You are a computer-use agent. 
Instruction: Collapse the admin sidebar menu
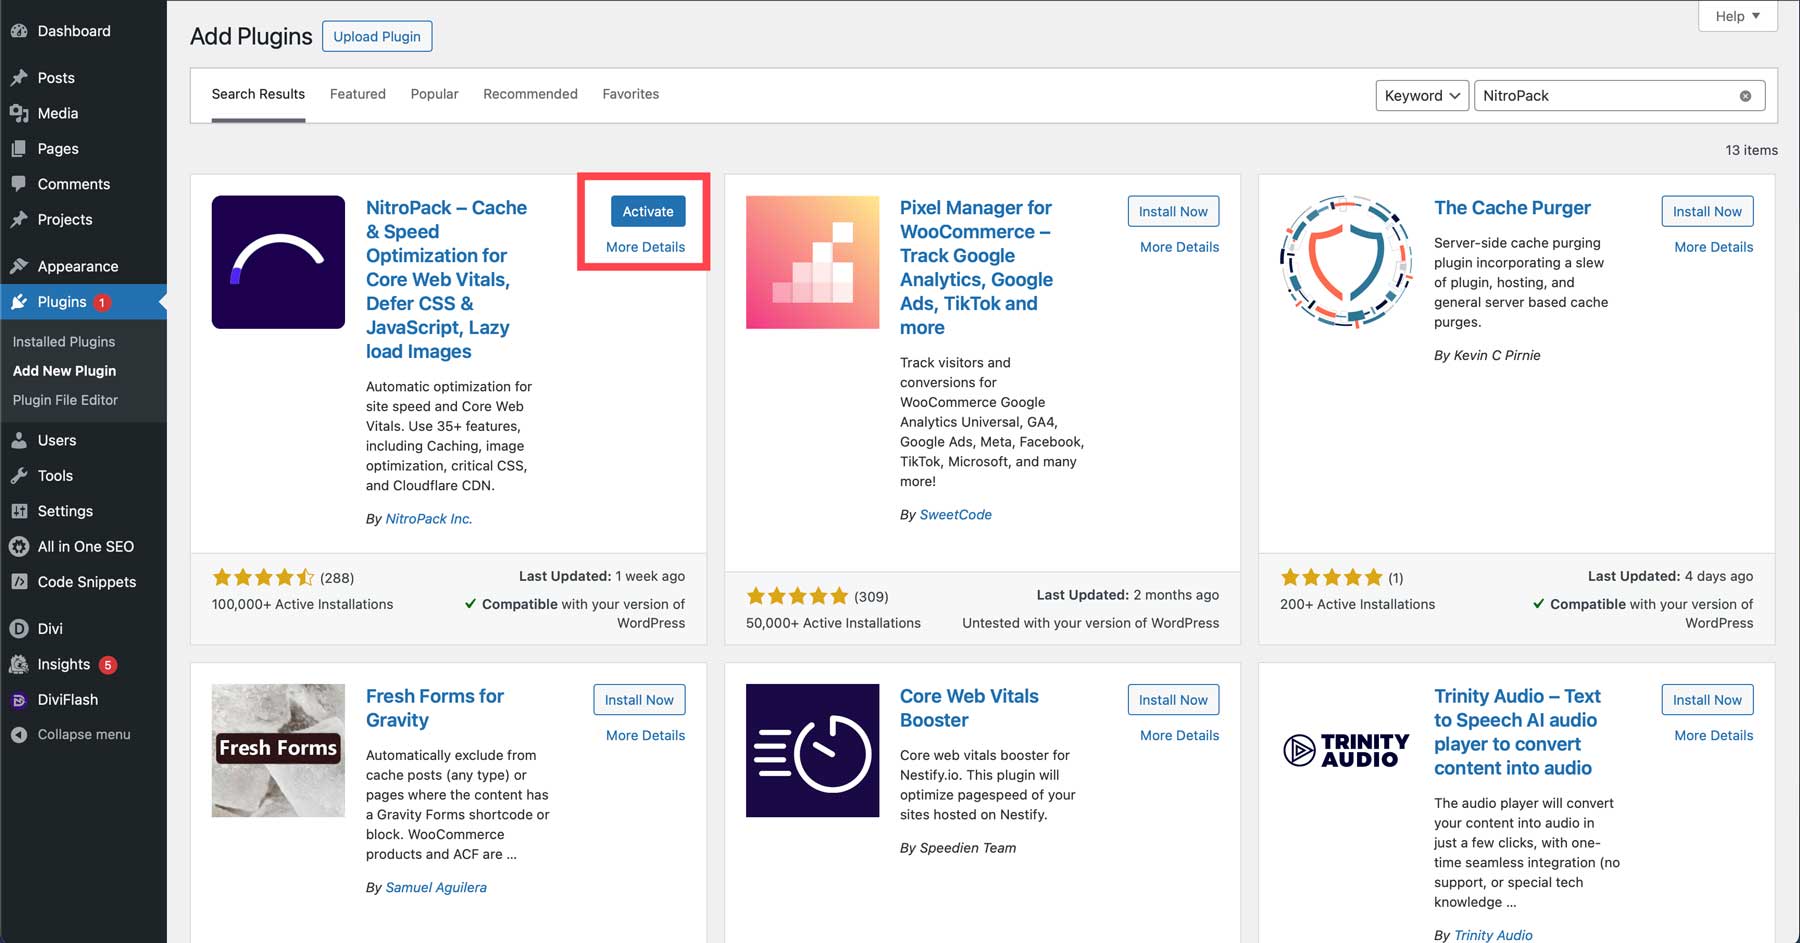pyautogui.click(x=20, y=734)
